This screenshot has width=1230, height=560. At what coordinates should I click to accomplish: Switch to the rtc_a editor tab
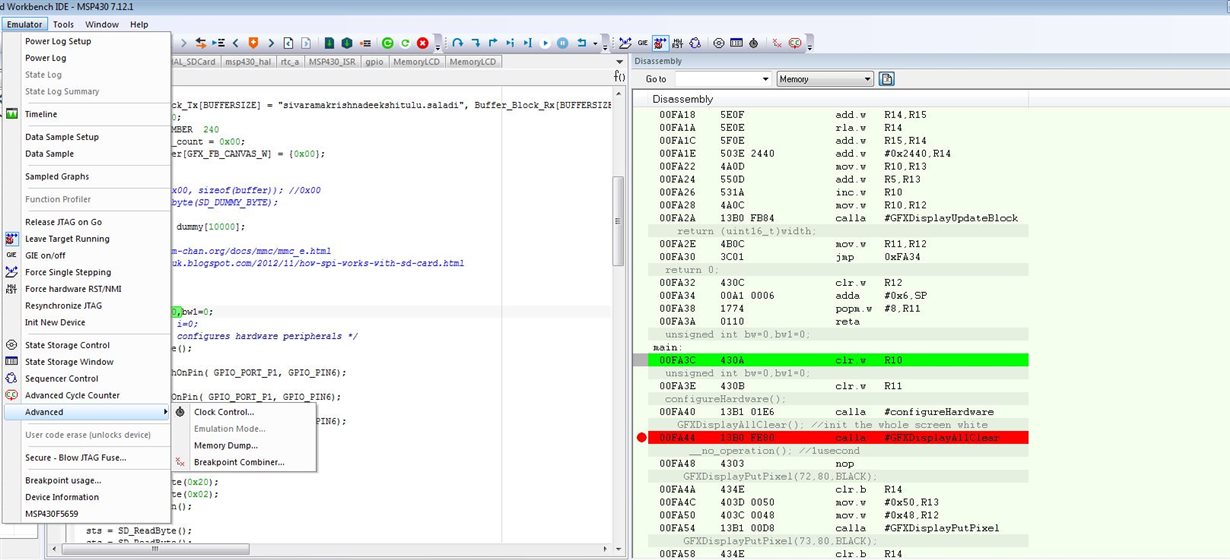tap(290, 62)
